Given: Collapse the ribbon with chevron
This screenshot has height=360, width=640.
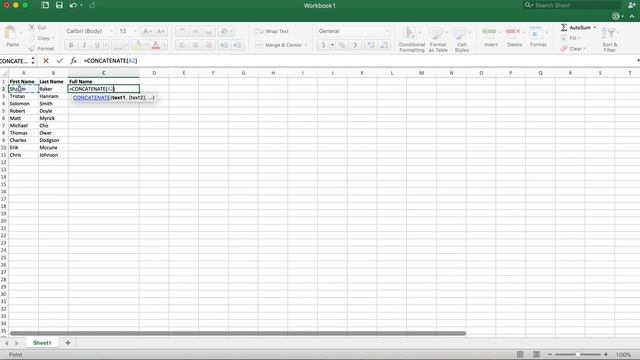Looking at the screenshot, I should 632,16.
